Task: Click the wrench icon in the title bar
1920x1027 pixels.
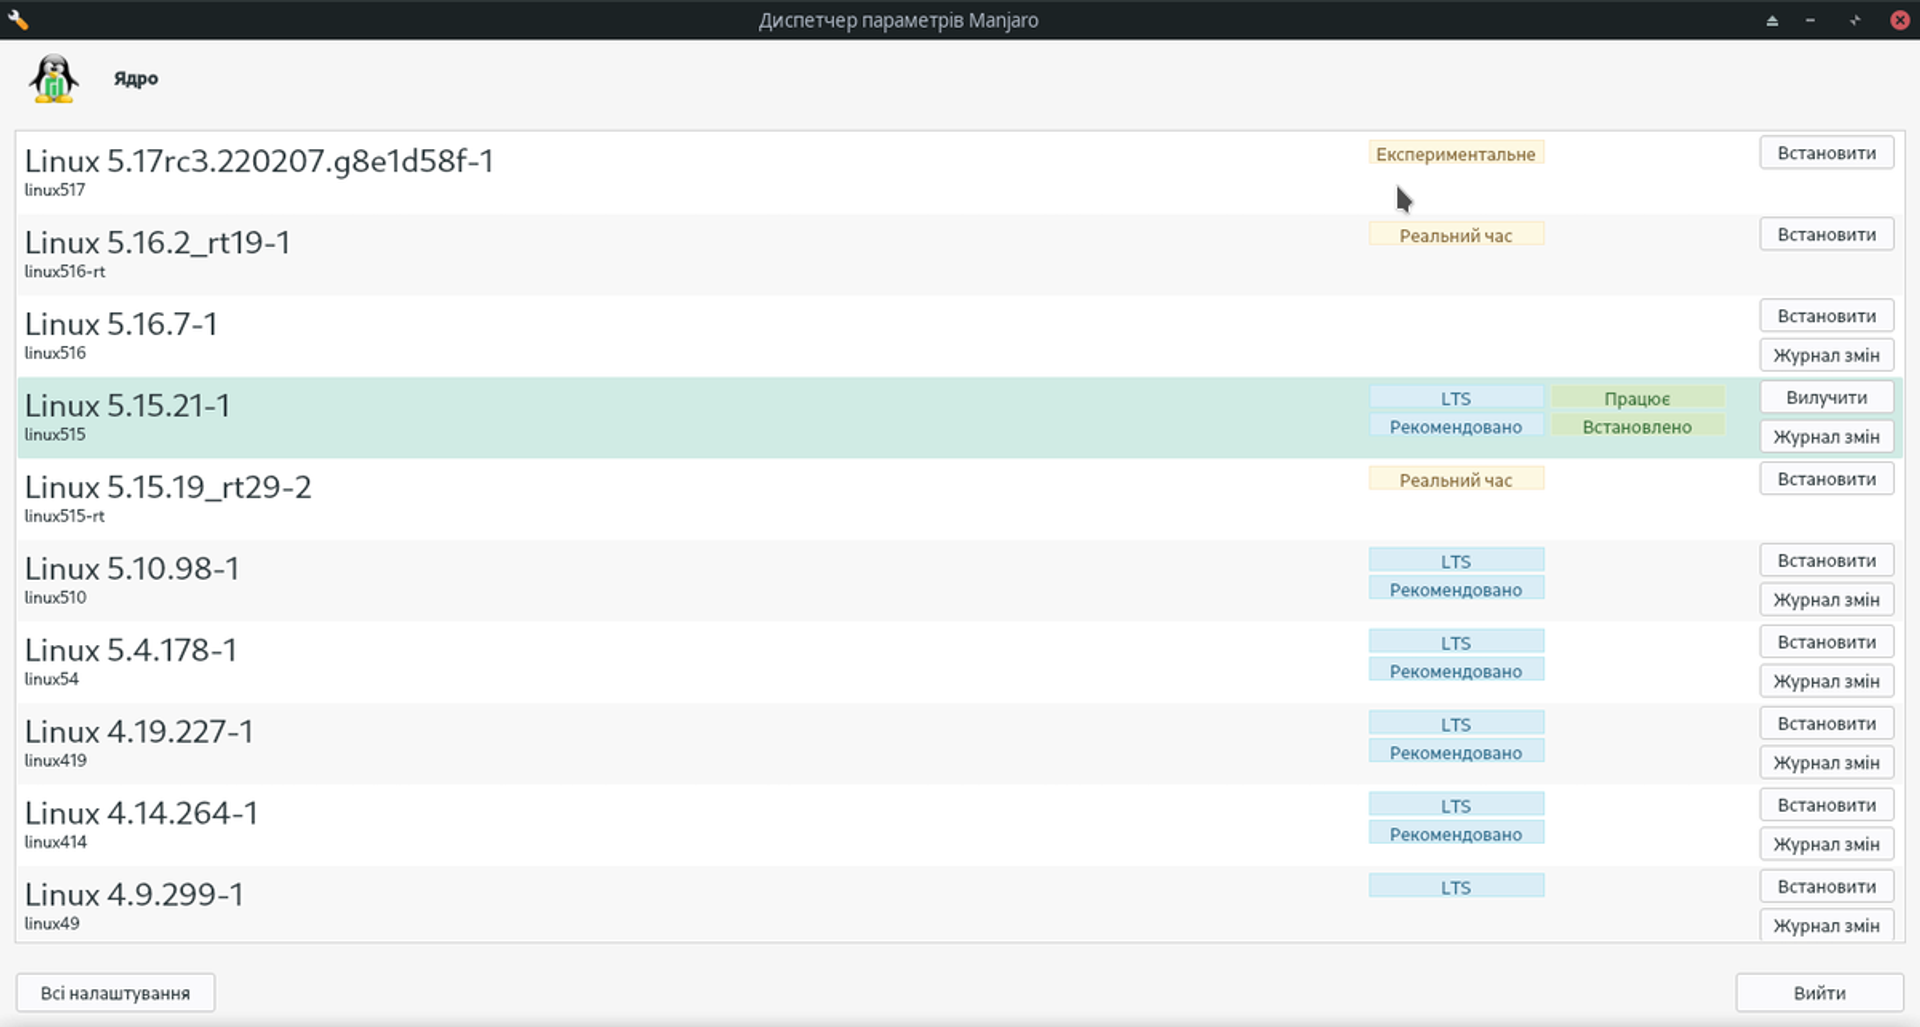Action: point(18,19)
